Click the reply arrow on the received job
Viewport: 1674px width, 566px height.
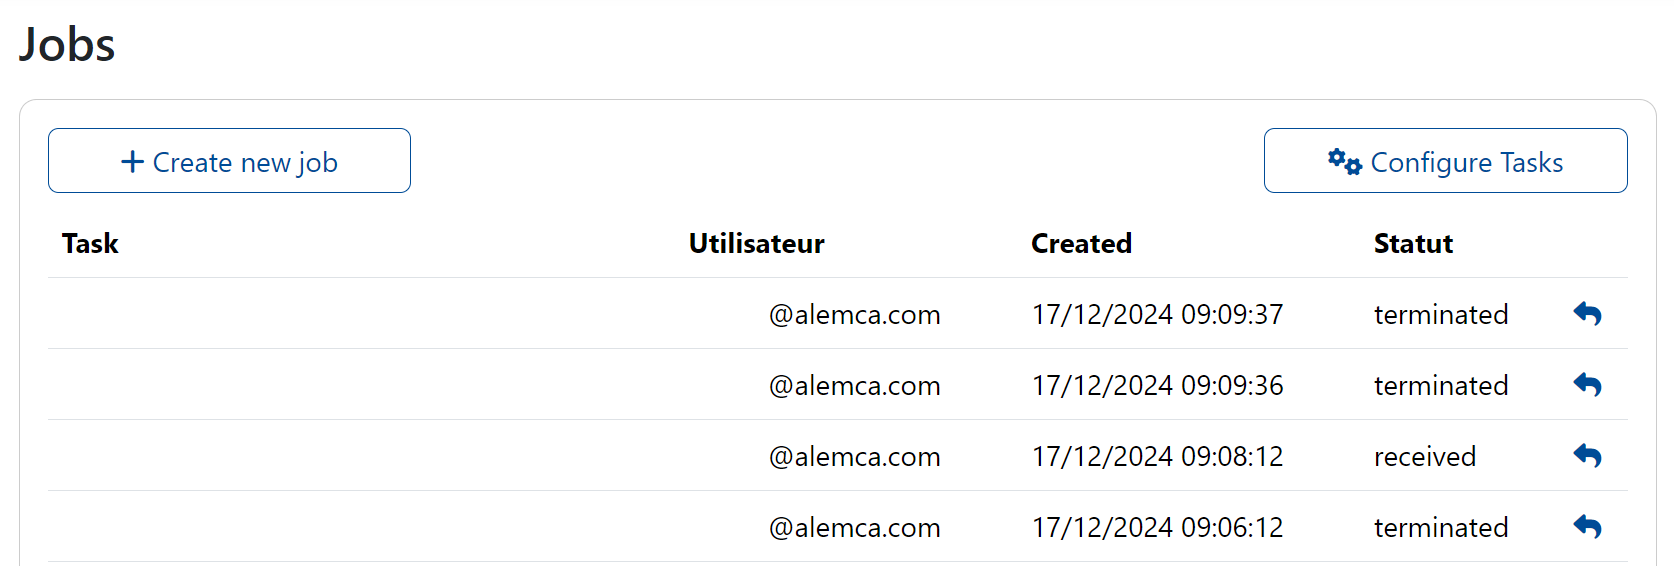(1587, 456)
